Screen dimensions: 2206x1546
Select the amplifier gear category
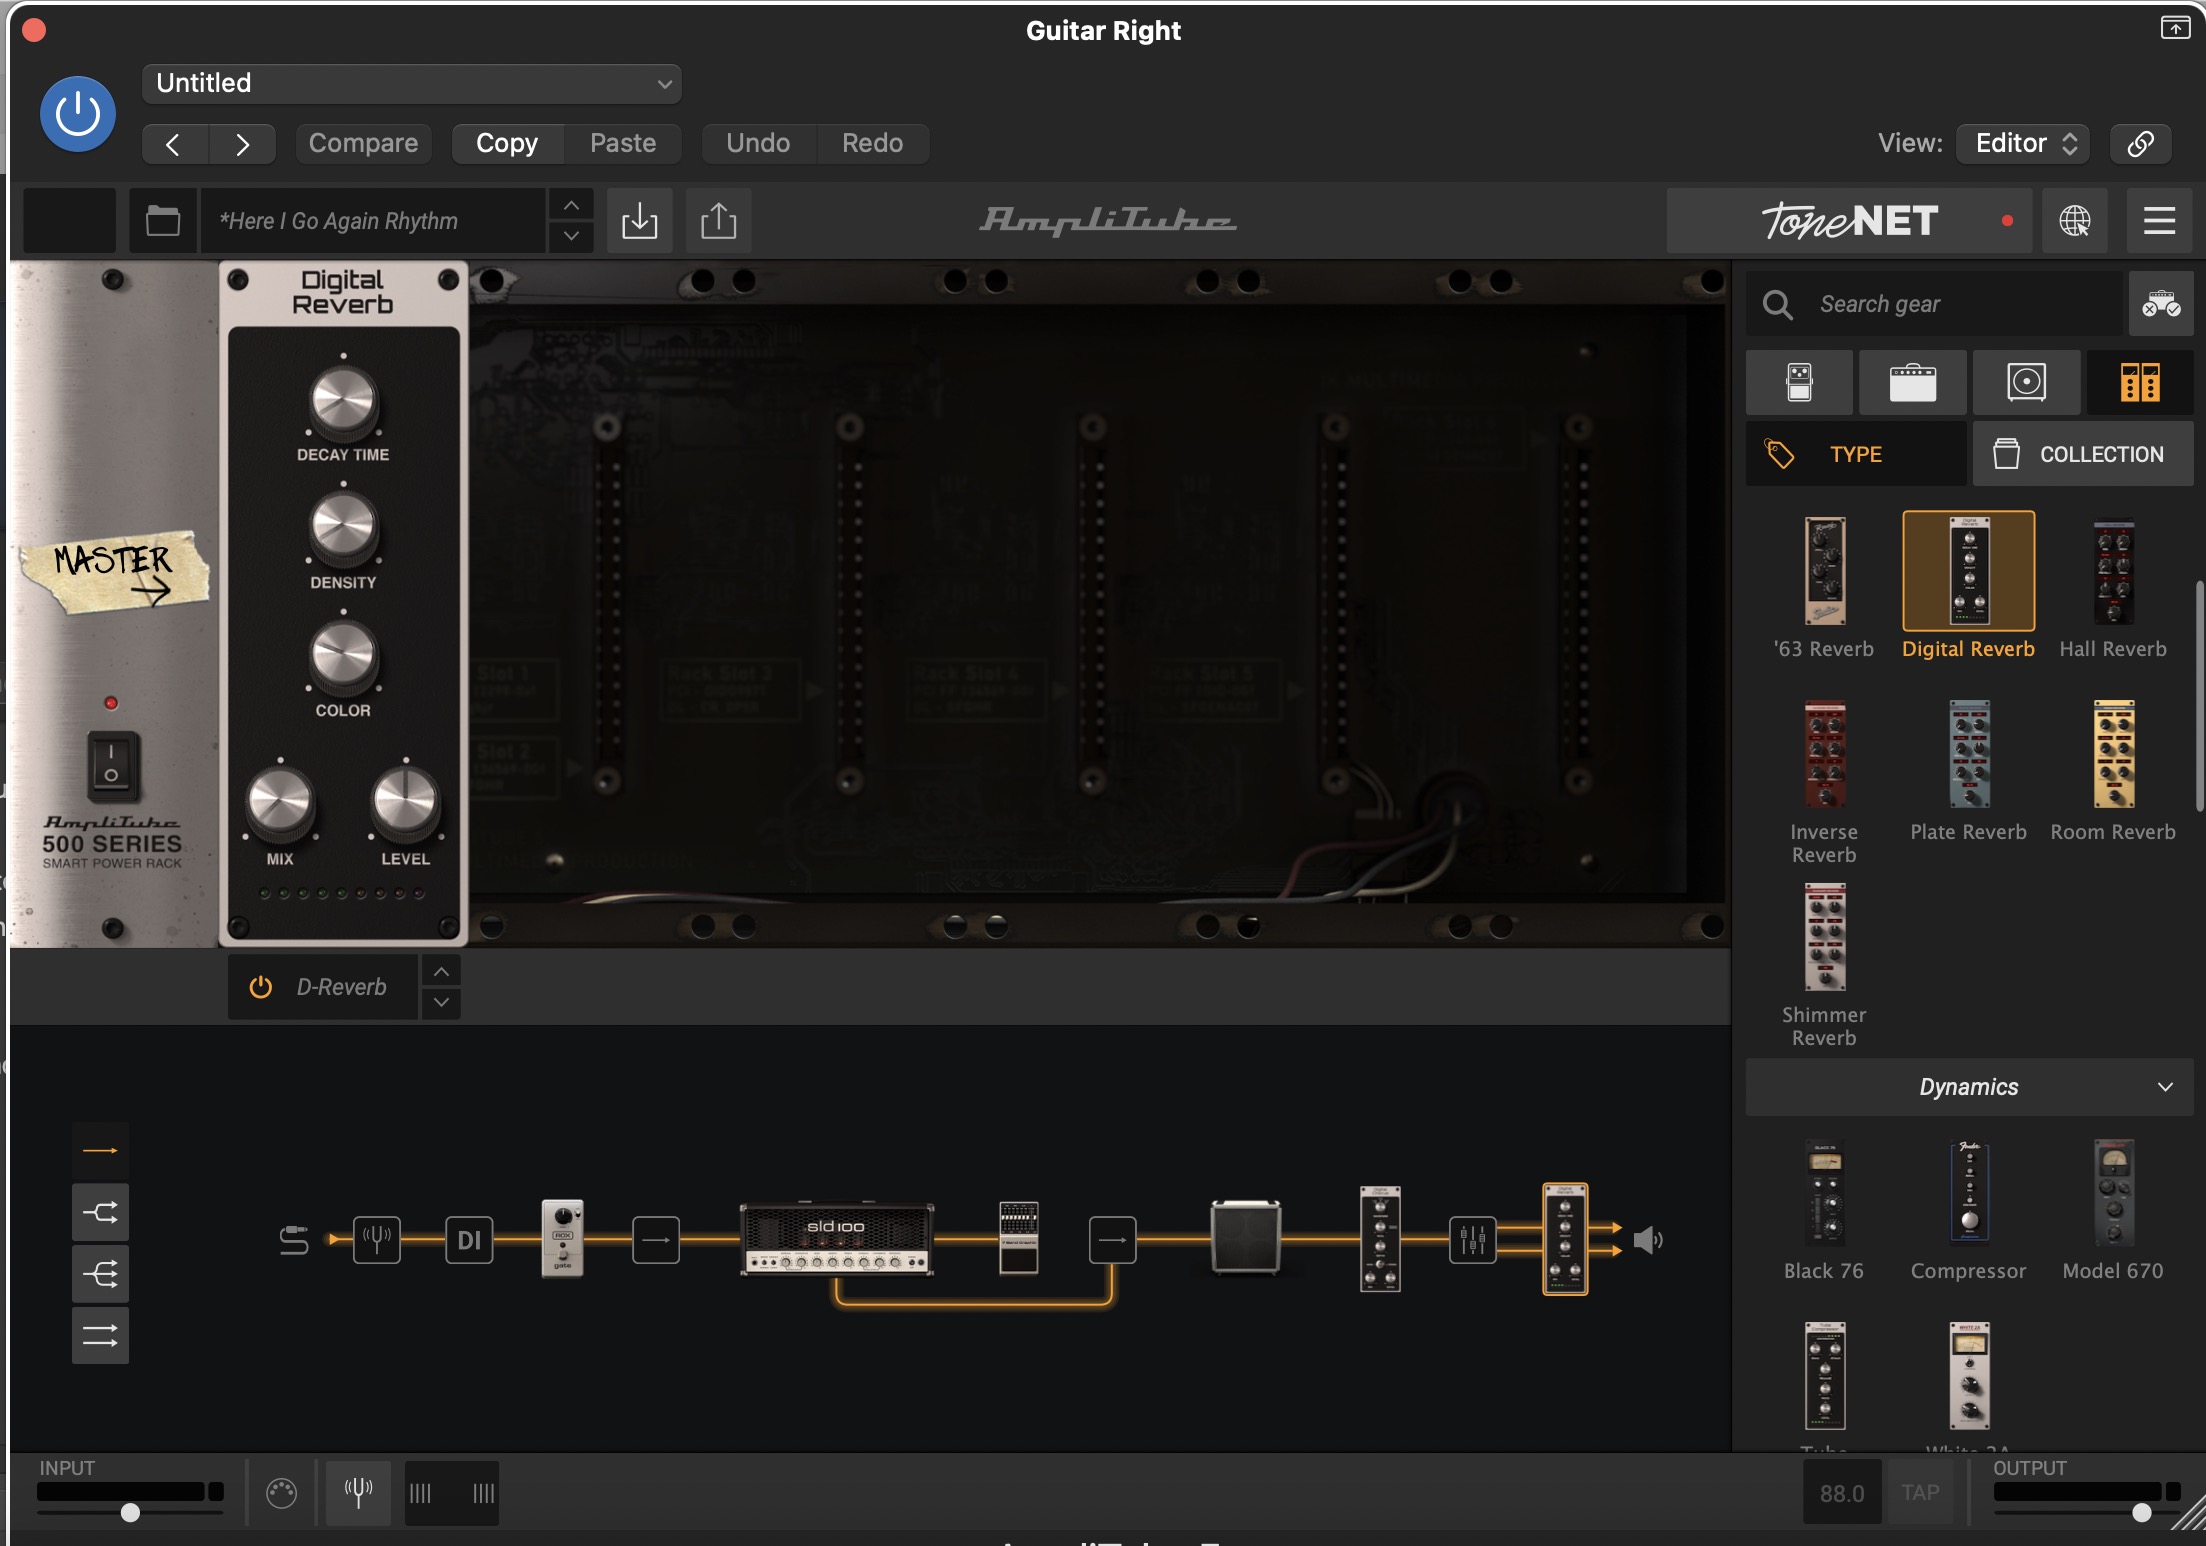[1912, 382]
